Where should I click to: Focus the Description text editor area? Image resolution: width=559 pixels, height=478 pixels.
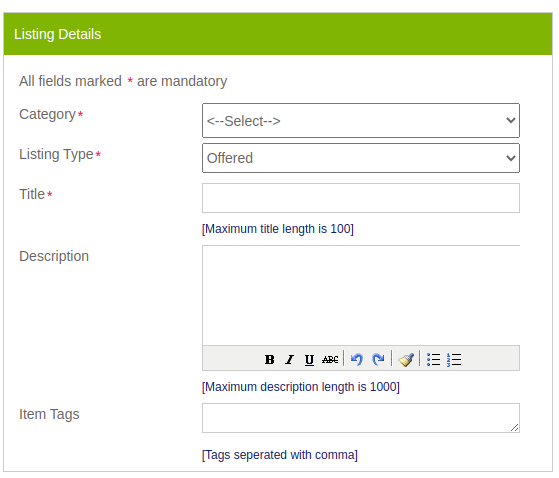coord(361,295)
